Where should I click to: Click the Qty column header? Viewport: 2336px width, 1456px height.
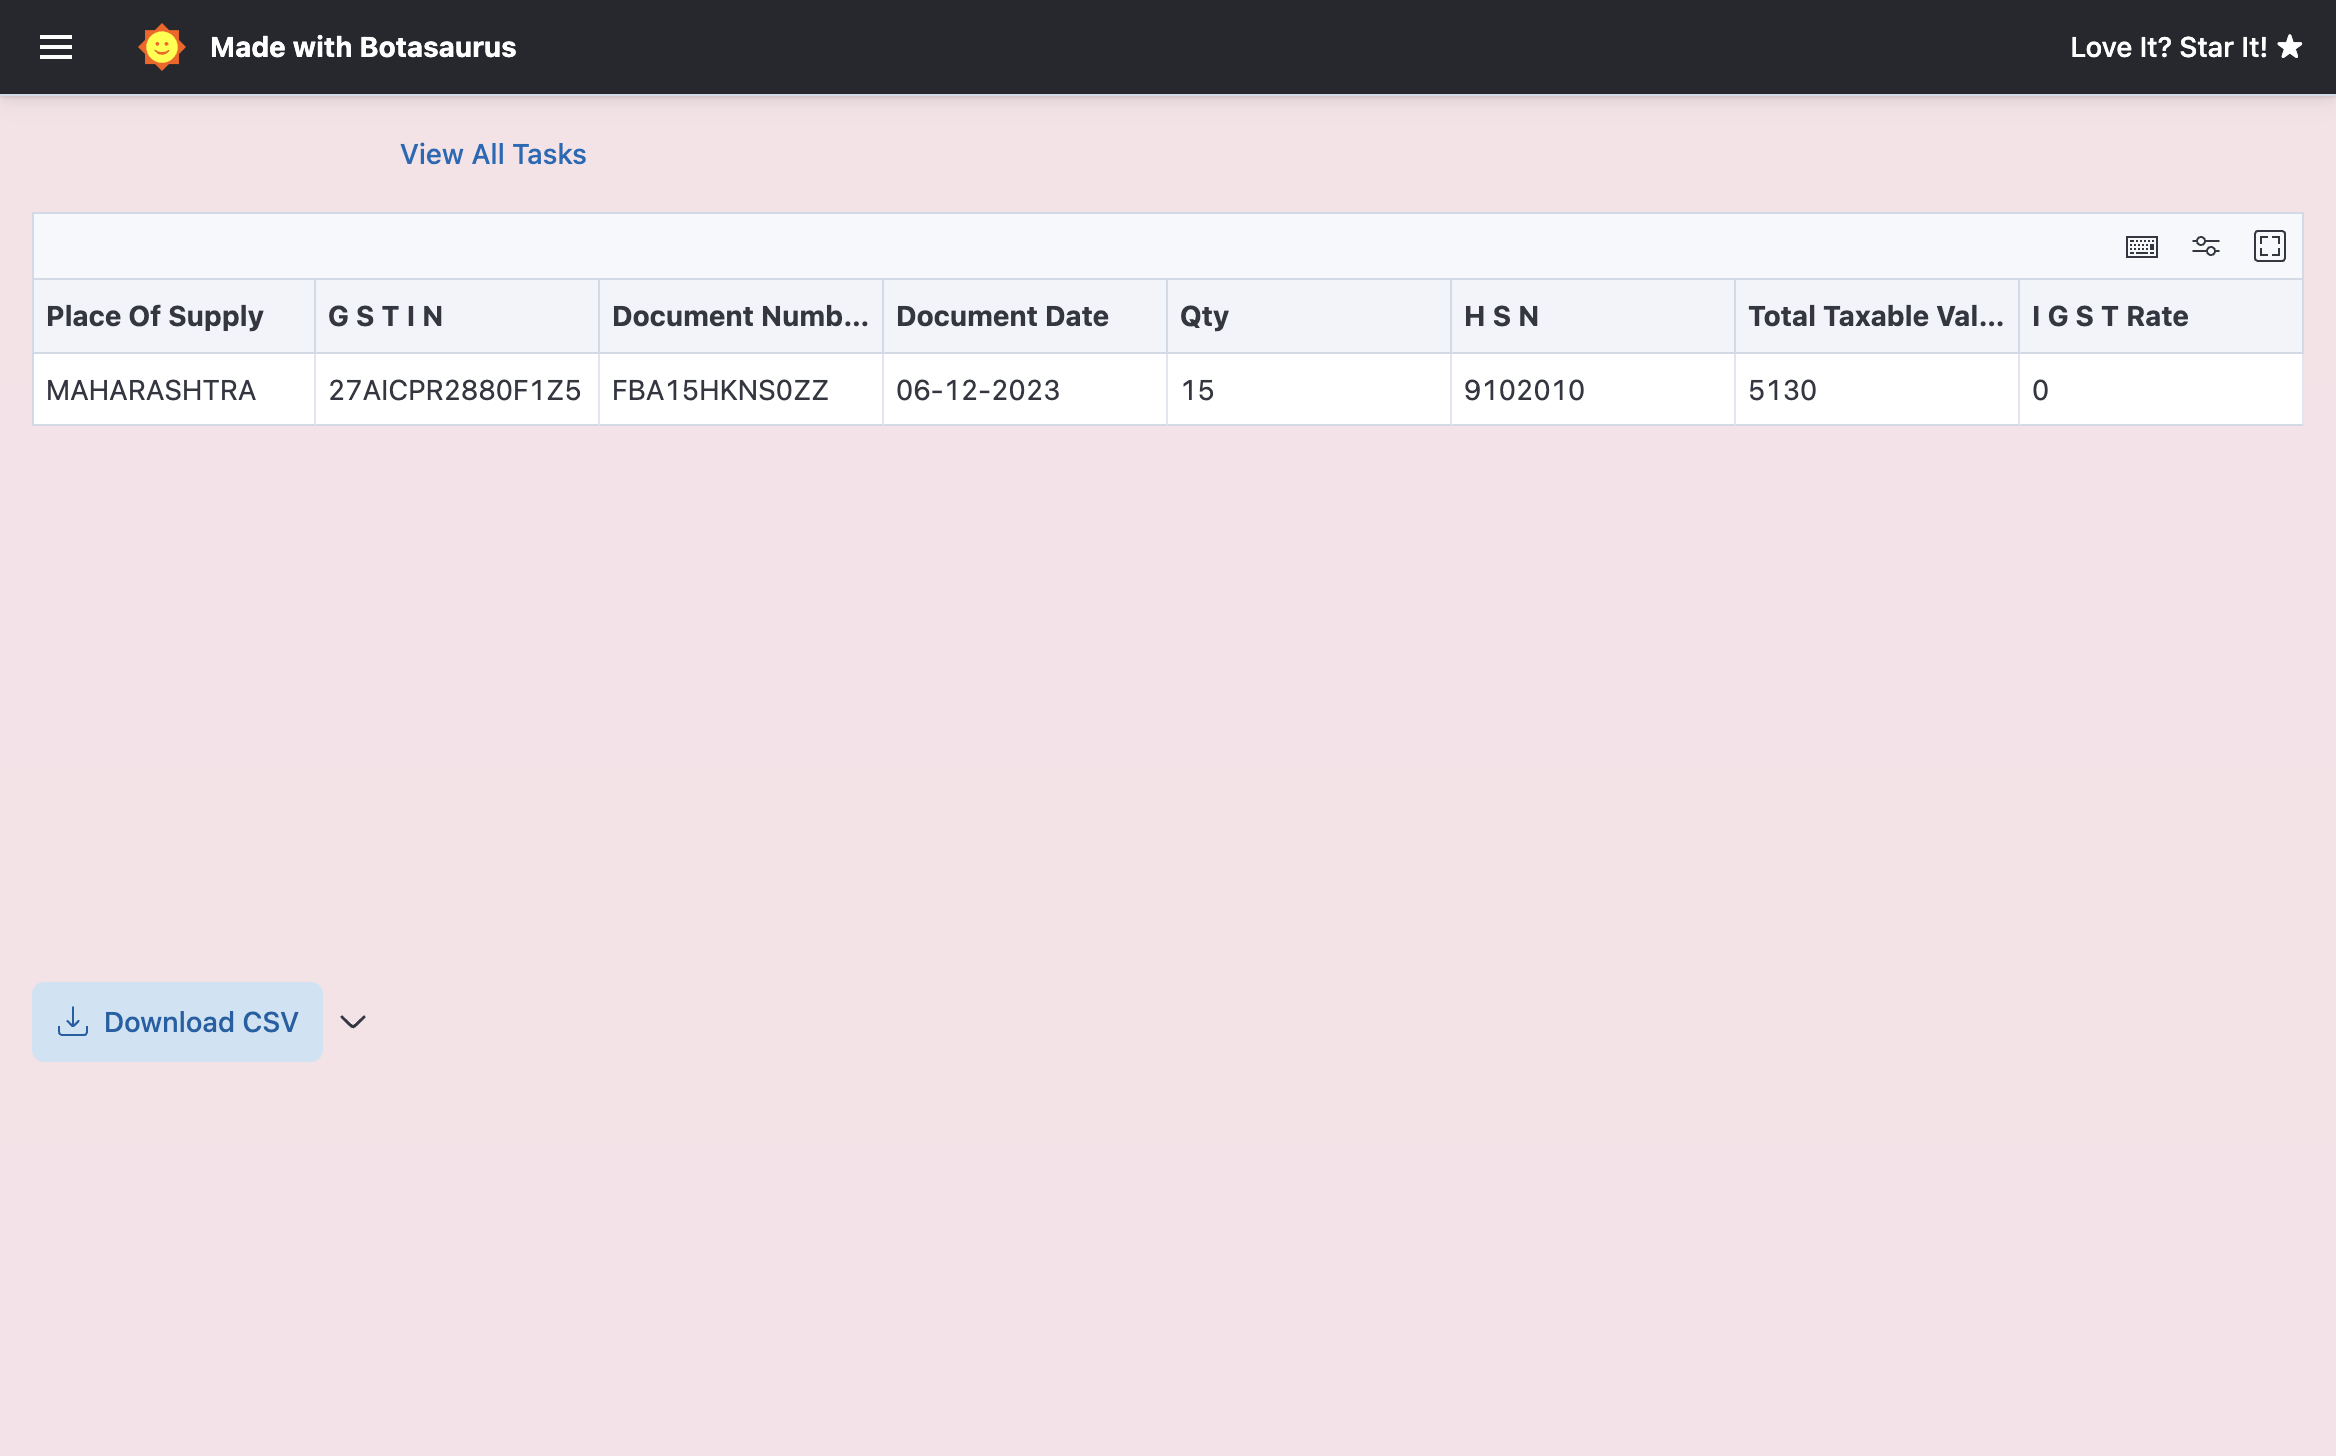click(1204, 316)
